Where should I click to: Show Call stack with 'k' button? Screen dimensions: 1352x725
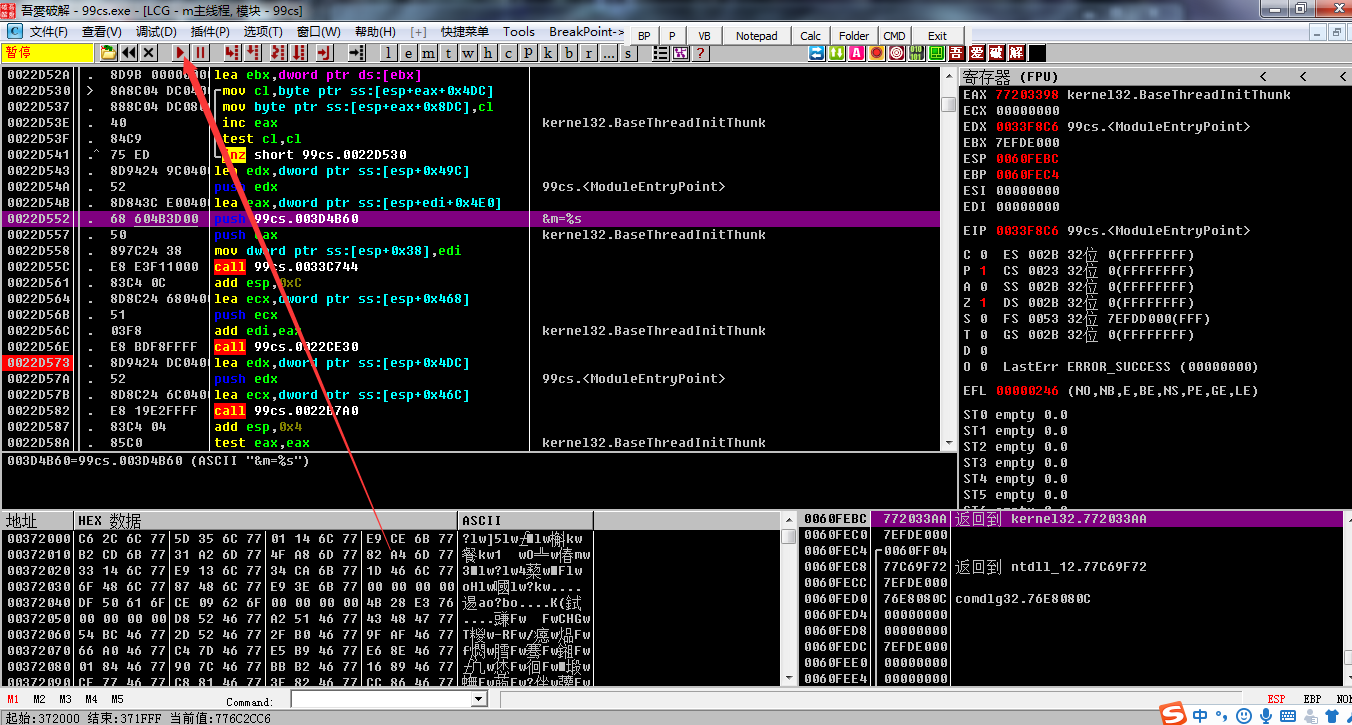548,53
